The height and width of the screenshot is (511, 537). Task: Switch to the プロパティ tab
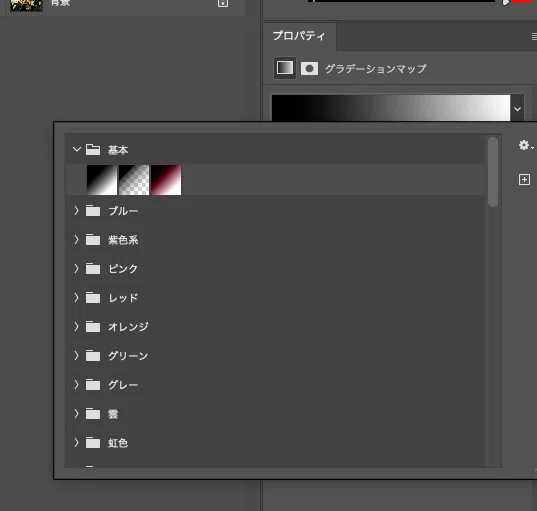299,36
